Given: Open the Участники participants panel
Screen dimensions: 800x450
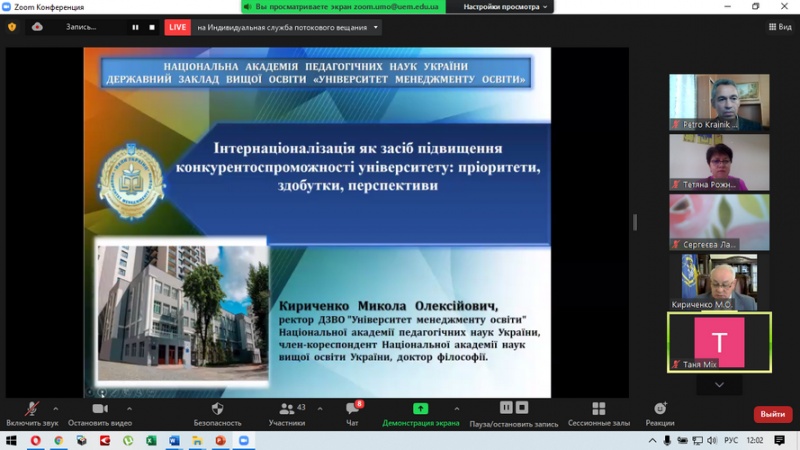Looking at the screenshot, I should (287, 409).
